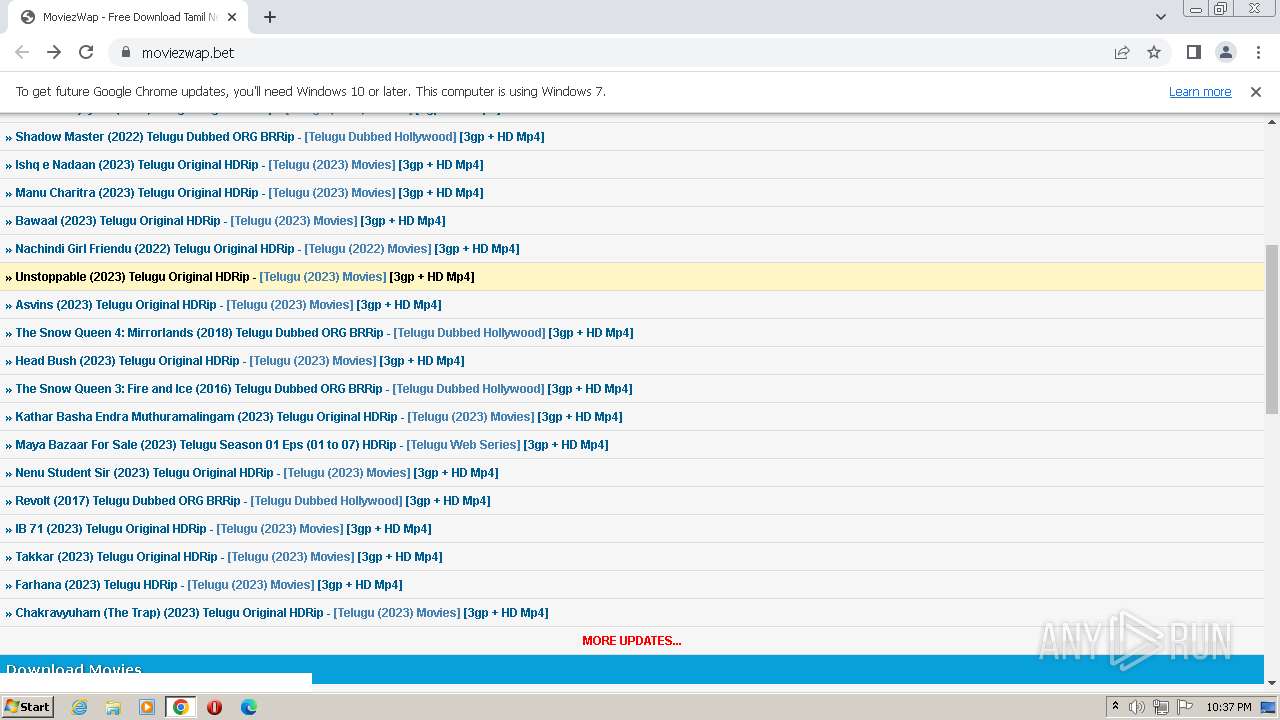Open Bawaal (2023) Telugu Original HDRip
This screenshot has height=720, width=1280.
coord(117,221)
